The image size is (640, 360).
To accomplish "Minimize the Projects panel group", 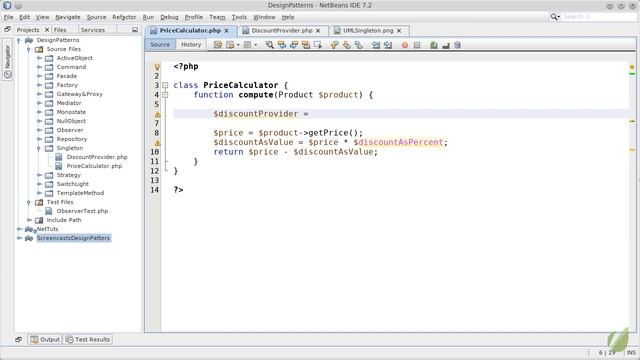I will 135,30.
